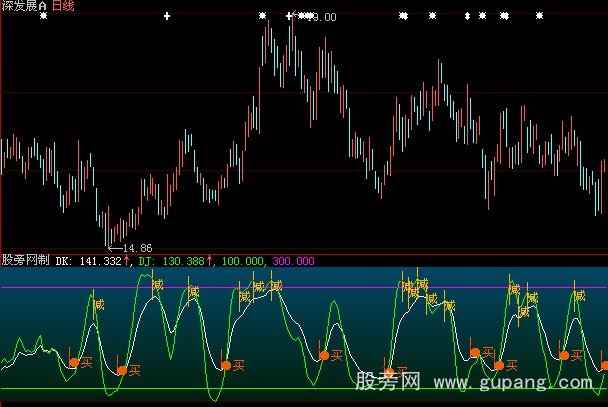The width and height of the screenshot is (608, 407).
Task: Click the first plus marker on top row
Action: 166,17
